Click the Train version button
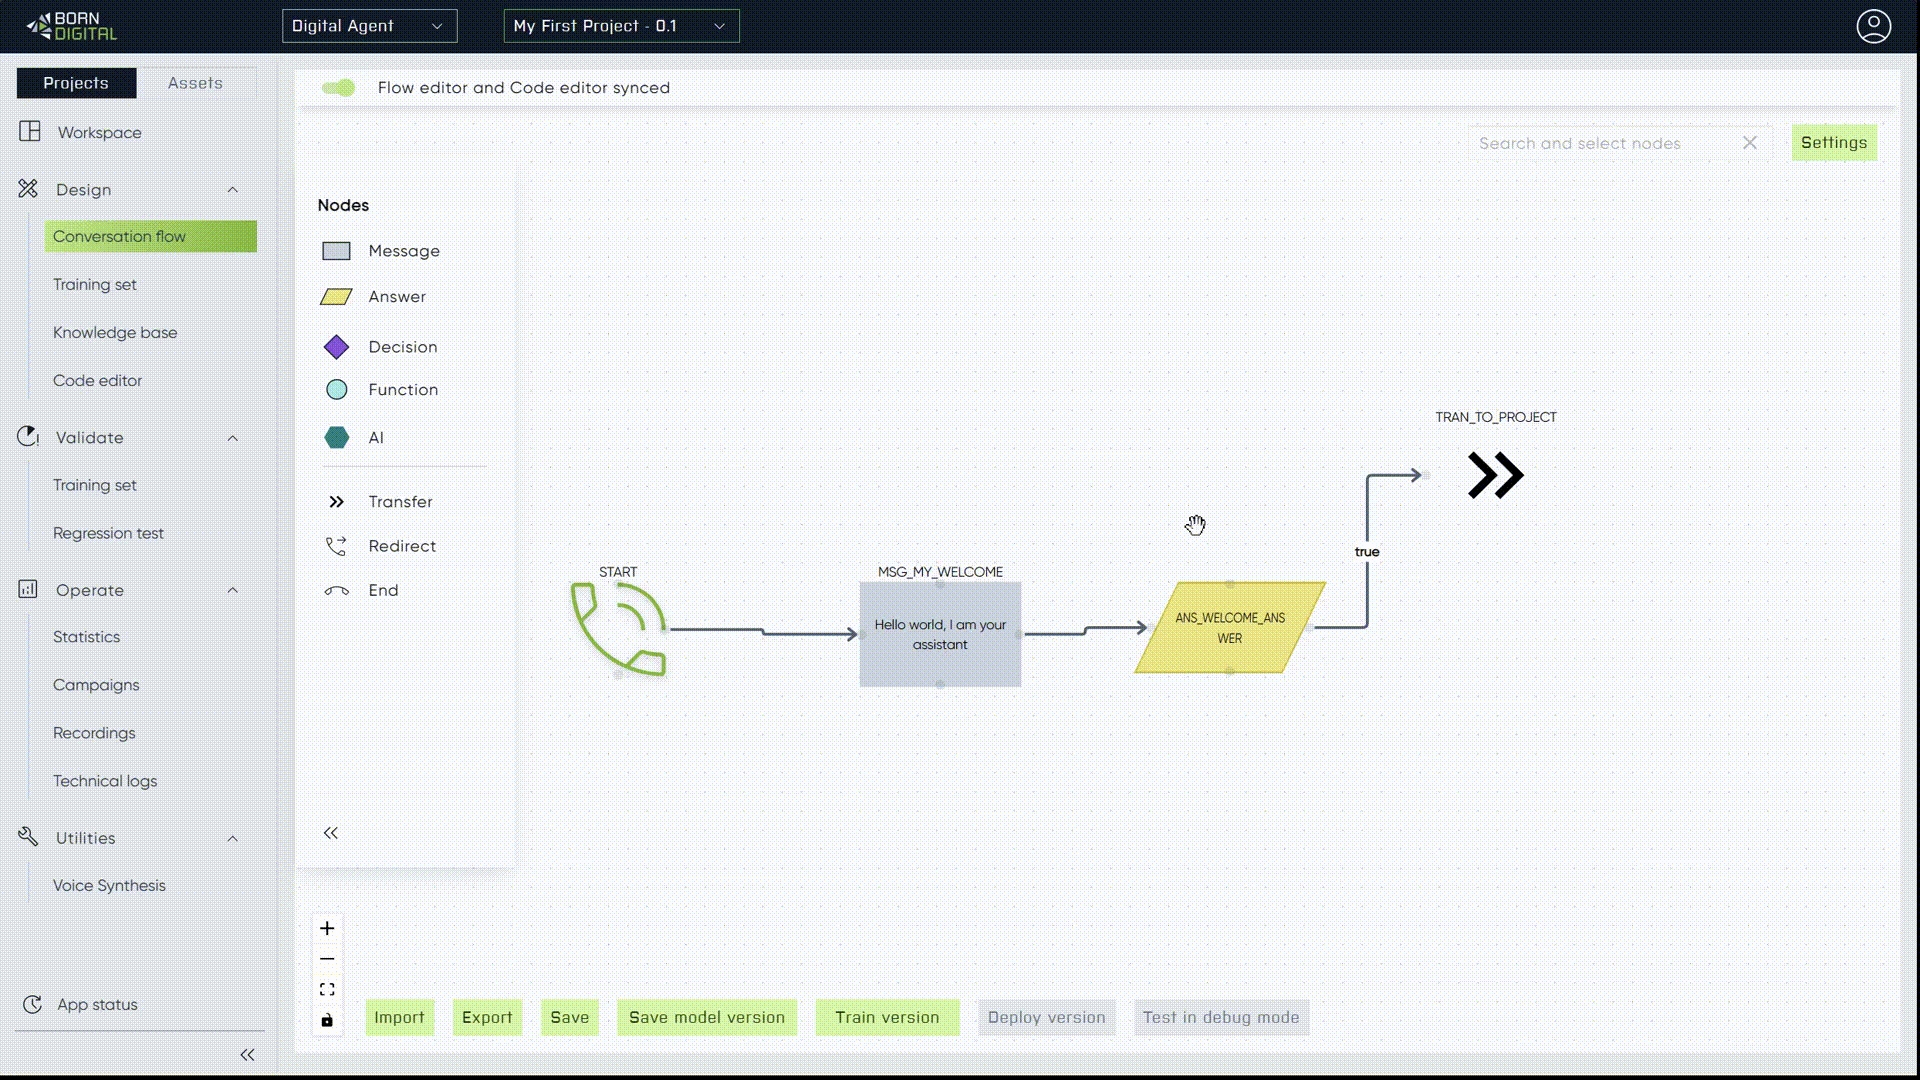1920x1080 pixels. point(887,1017)
